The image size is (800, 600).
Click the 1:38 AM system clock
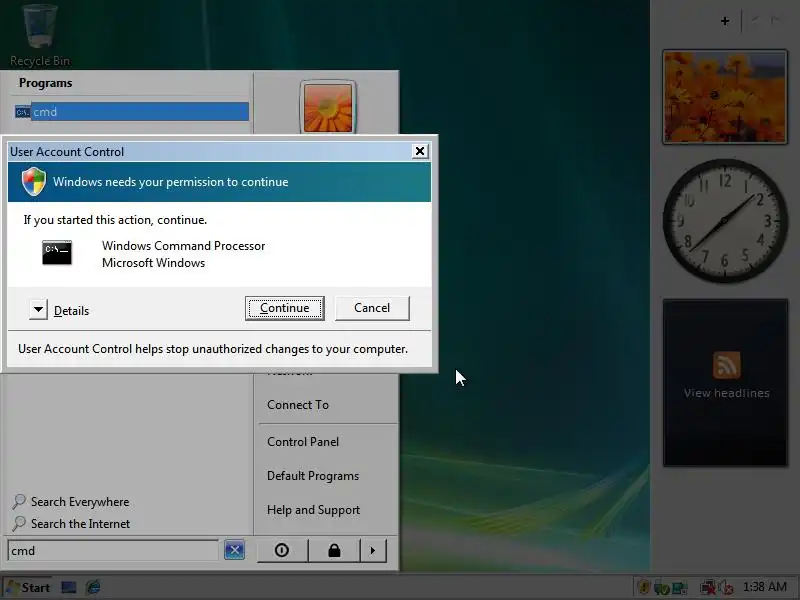point(764,587)
